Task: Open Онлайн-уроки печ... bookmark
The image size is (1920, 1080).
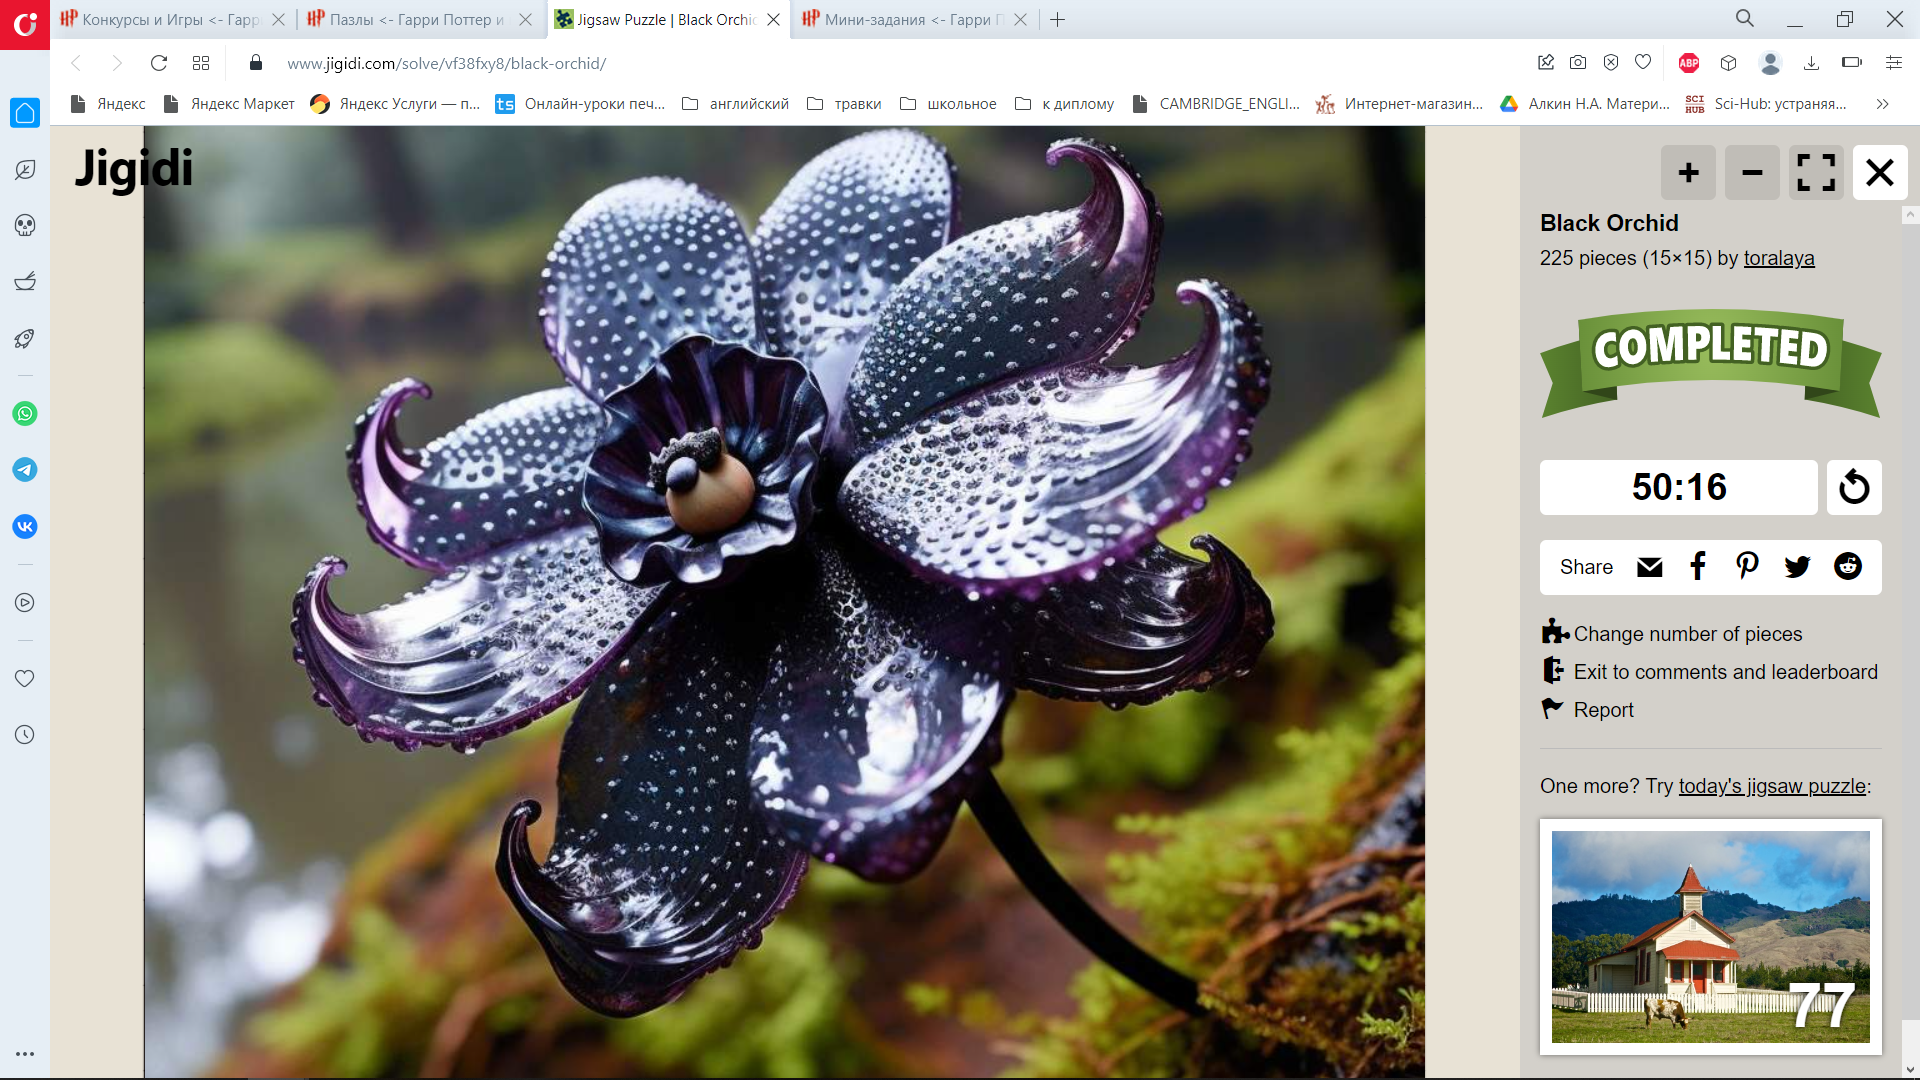Action: [581, 104]
